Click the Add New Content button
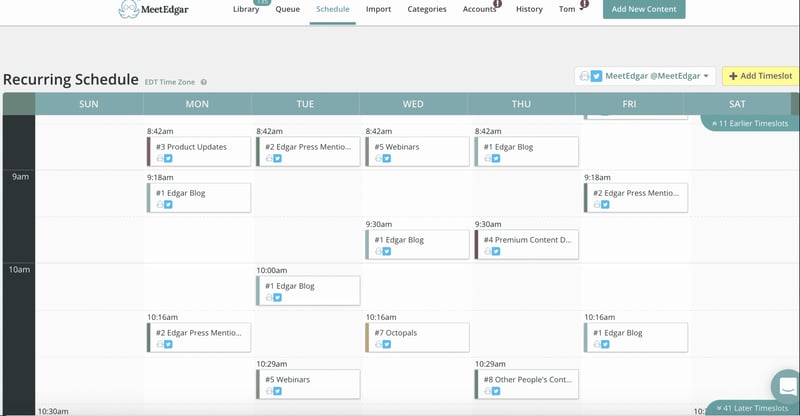800x416 pixels. 644,9
